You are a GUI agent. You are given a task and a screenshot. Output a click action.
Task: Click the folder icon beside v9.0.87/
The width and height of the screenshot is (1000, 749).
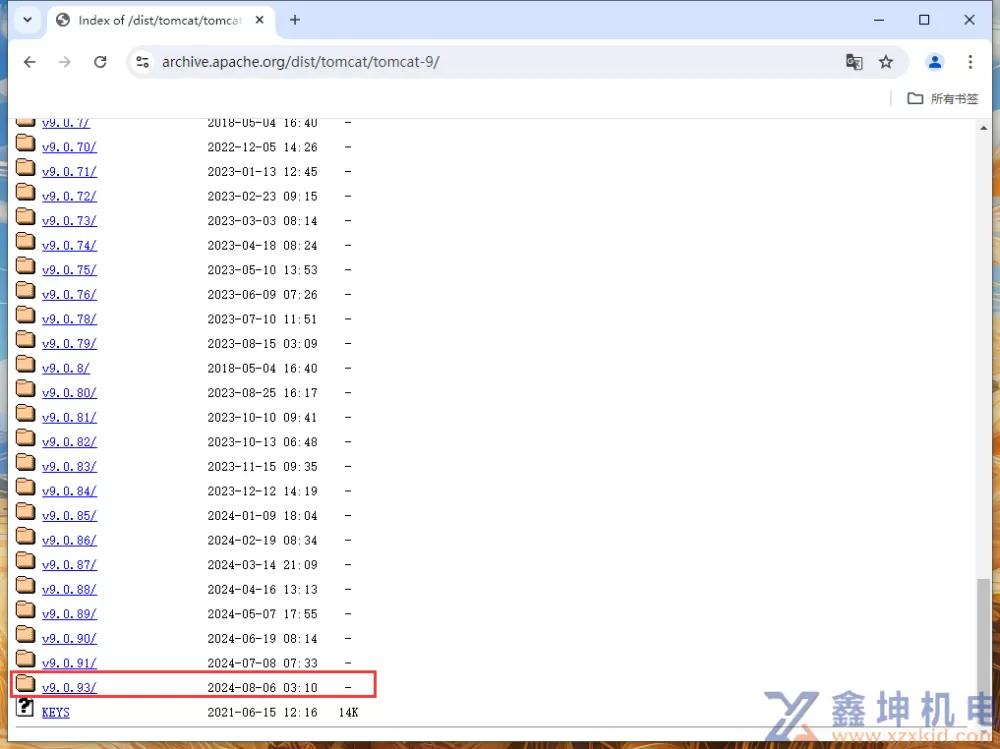26,560
